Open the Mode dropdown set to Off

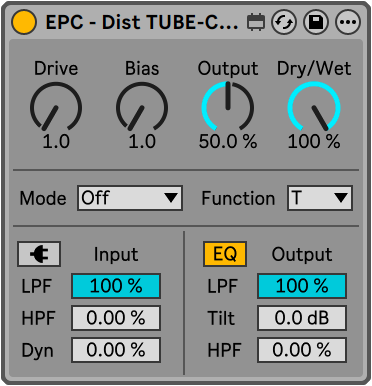[130, 198]
